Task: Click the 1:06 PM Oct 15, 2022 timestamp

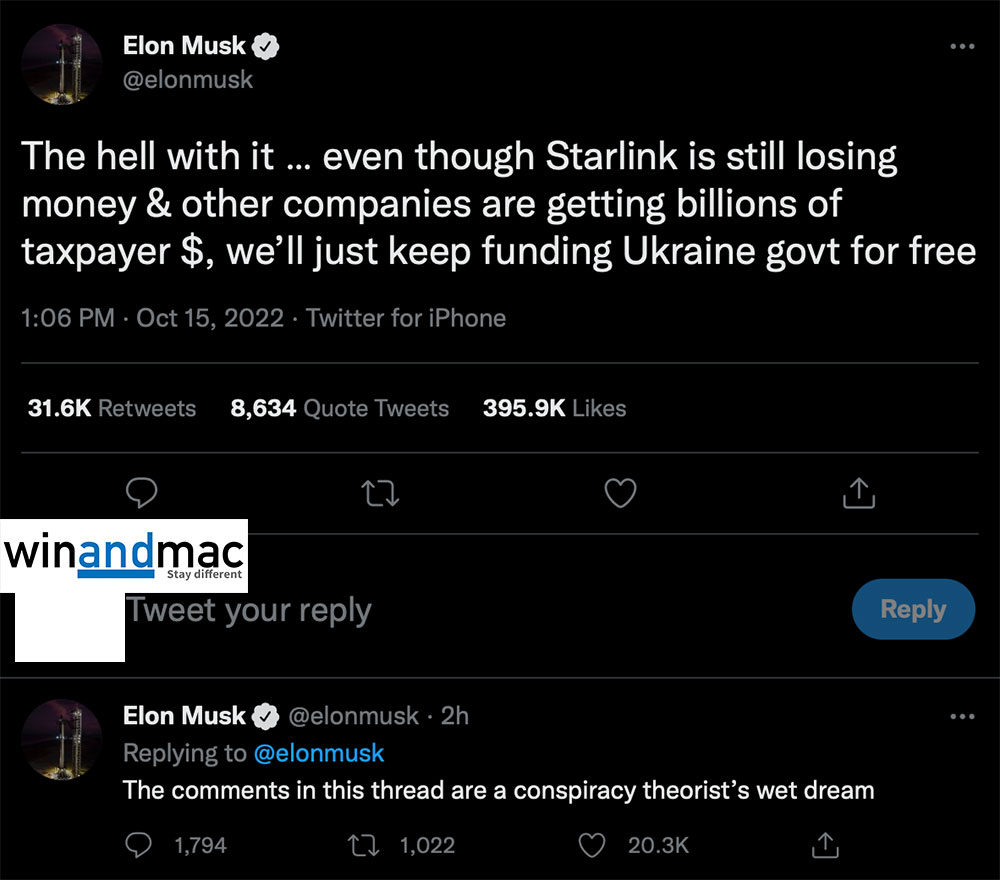Action: click(x=154, y=318)
